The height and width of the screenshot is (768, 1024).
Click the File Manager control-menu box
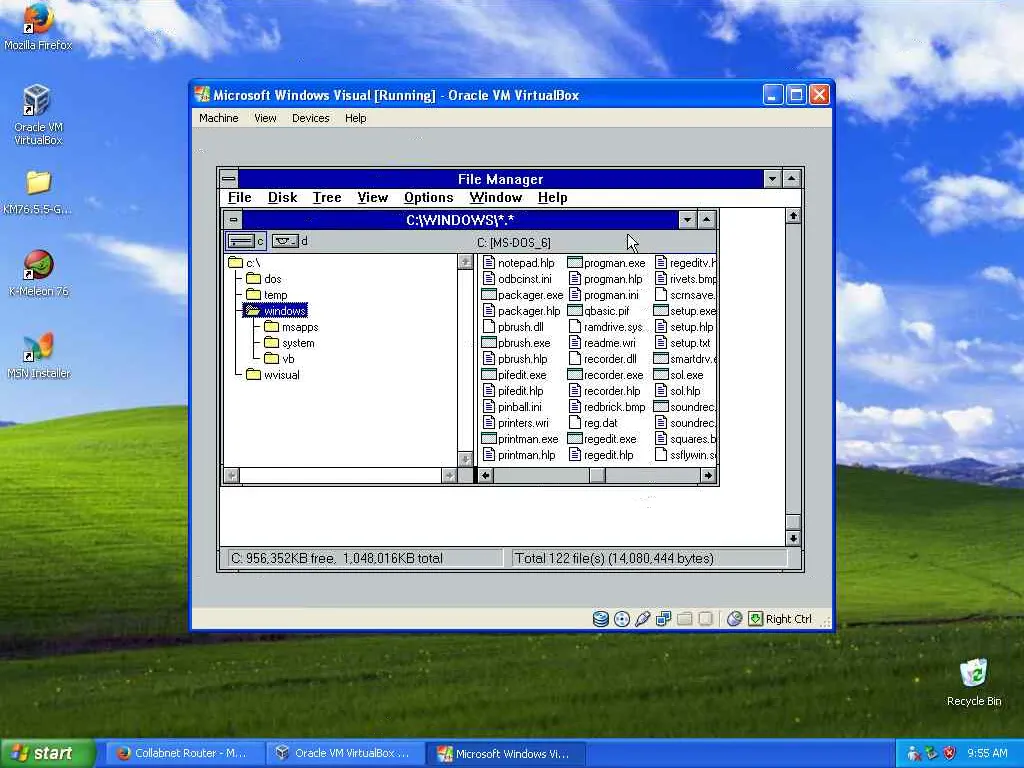229,178
